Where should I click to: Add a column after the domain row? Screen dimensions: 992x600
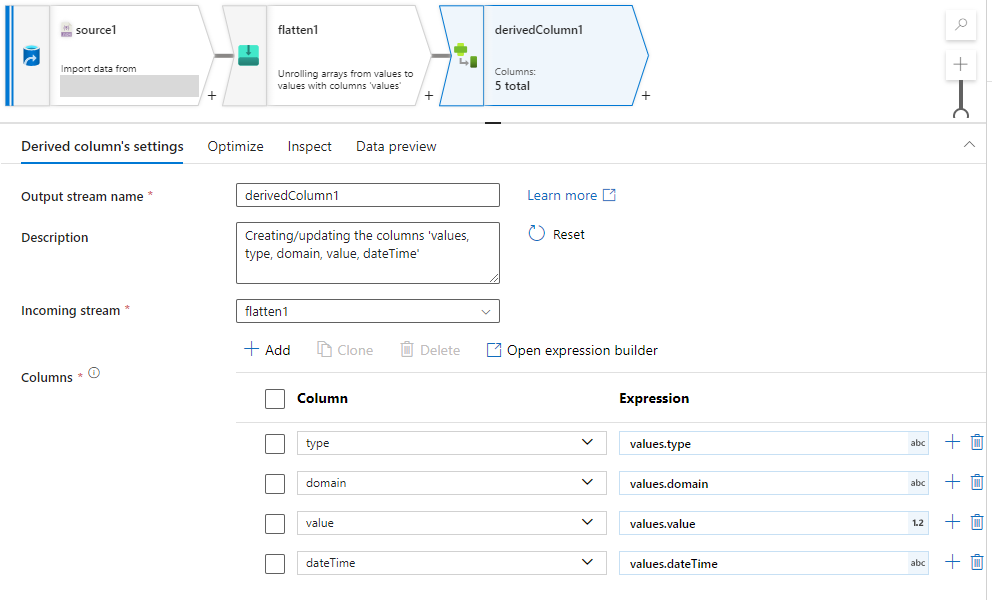coord(952,483)
